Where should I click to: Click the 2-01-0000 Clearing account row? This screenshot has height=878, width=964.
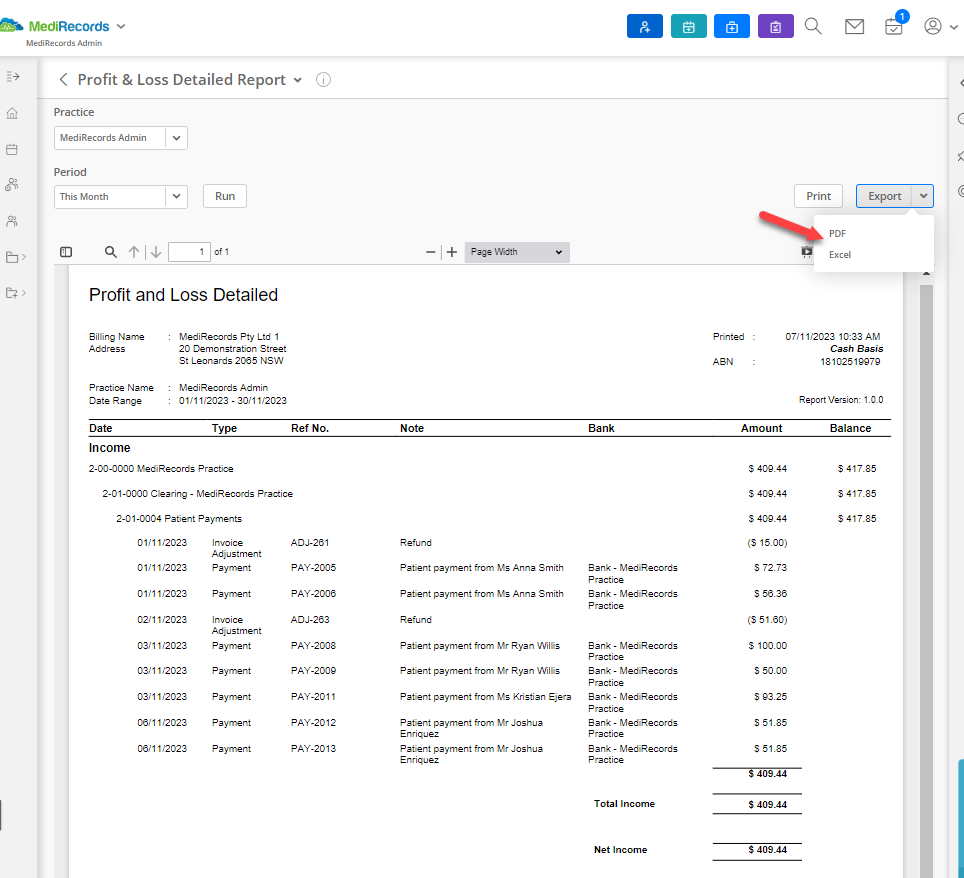(489, 494)
